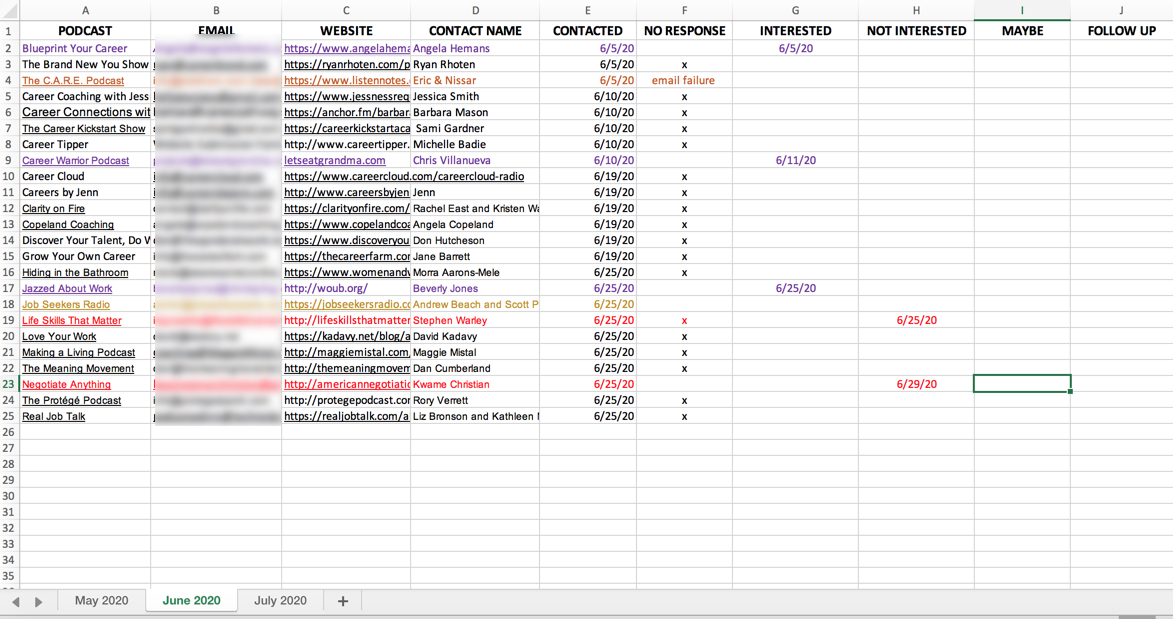Advance sheet tabs with the right arrow
The image size is (1173, 619).
(x=39, y=601)
